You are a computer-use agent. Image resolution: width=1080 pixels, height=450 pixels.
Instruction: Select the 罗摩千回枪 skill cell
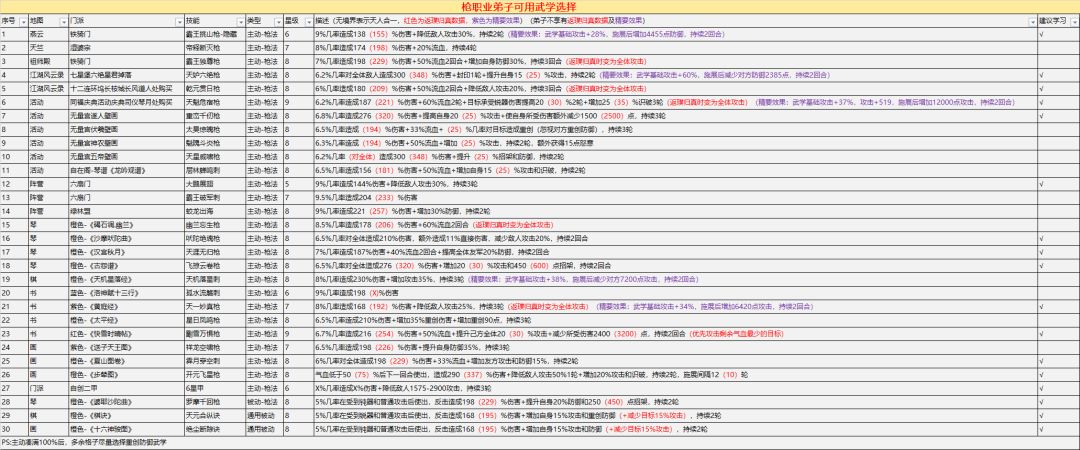pos(214,402)
